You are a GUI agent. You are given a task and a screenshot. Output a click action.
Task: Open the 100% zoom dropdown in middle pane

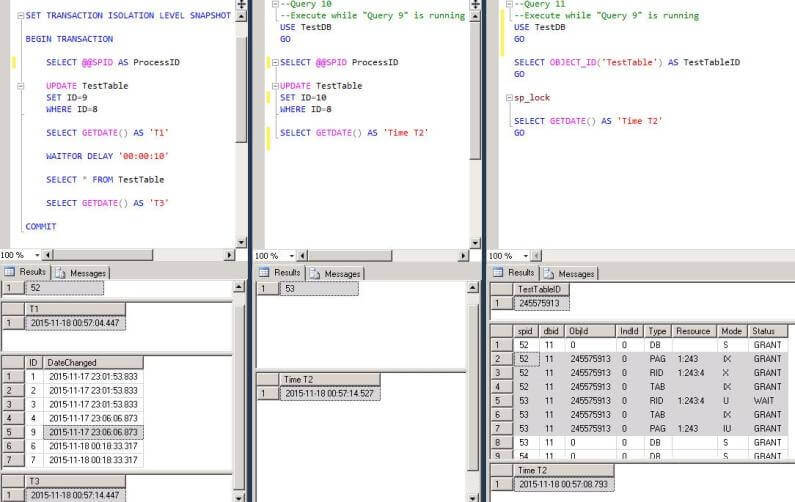click(290, 255)
